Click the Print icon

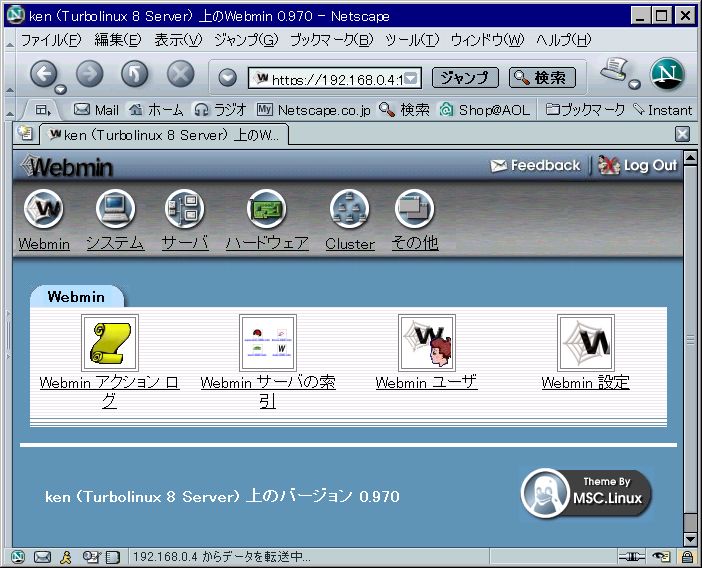click(x=615, y=69)
